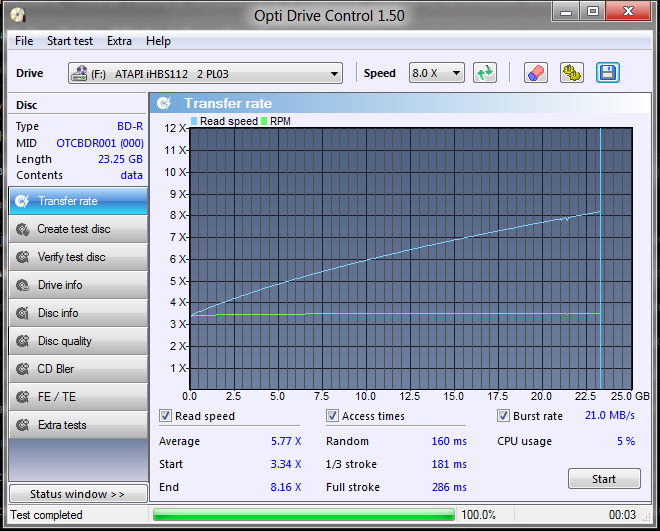Screen dimensions: 660x531
Task: Click the 1/3 stroke value 181 ms
Action: click(449, 464)
